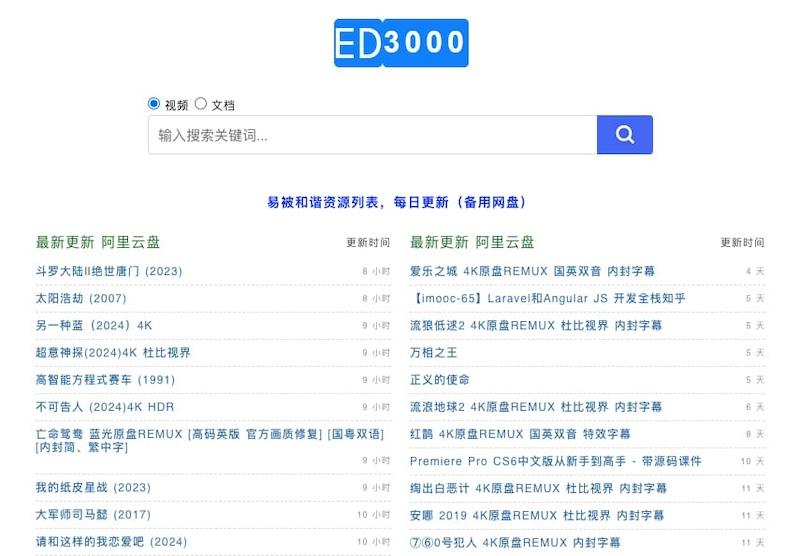Viewport: 800px width, 556px height.
Task: Click the 8 小时 timestamp for 斗罗大陆II
Action: pos(376,271)
